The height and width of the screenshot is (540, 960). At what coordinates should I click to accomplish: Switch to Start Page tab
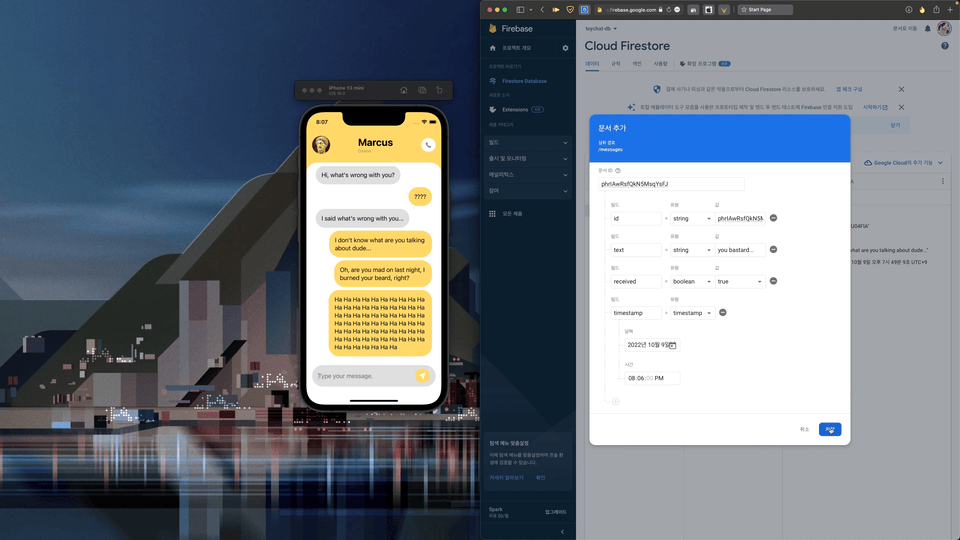[x=765, y=10]
